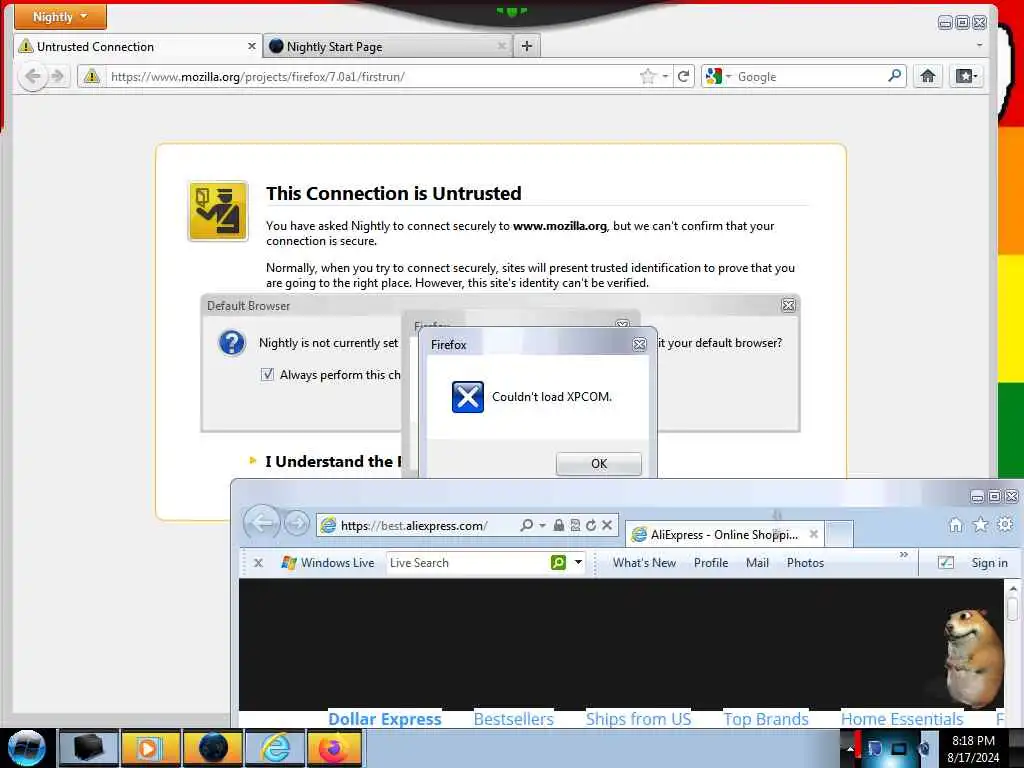Go back in Nightly browser
The width and height of the screenshot is (1024, 768).
point(32,76)
